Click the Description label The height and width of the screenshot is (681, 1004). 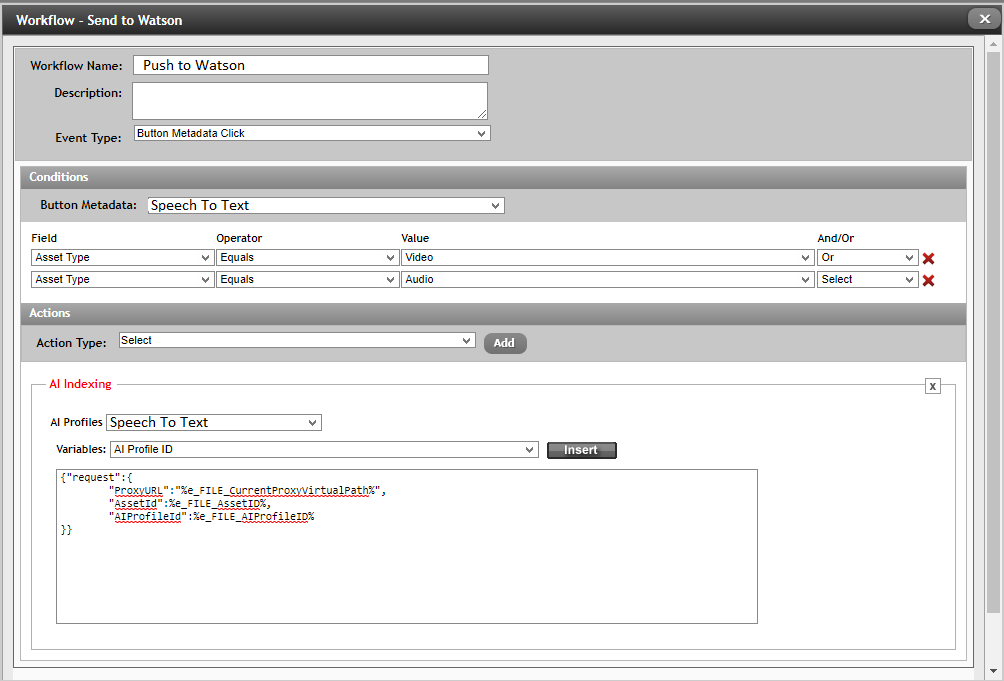click(88, 93)
